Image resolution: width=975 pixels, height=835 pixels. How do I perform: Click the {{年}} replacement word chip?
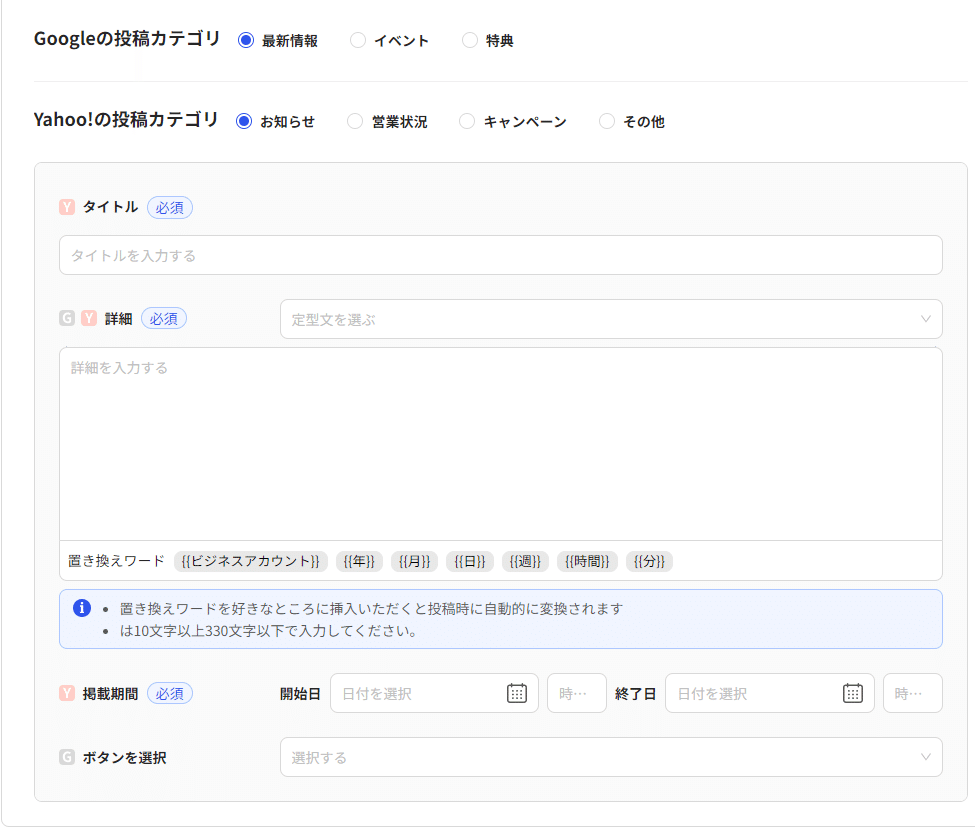(x=359, y=561)
